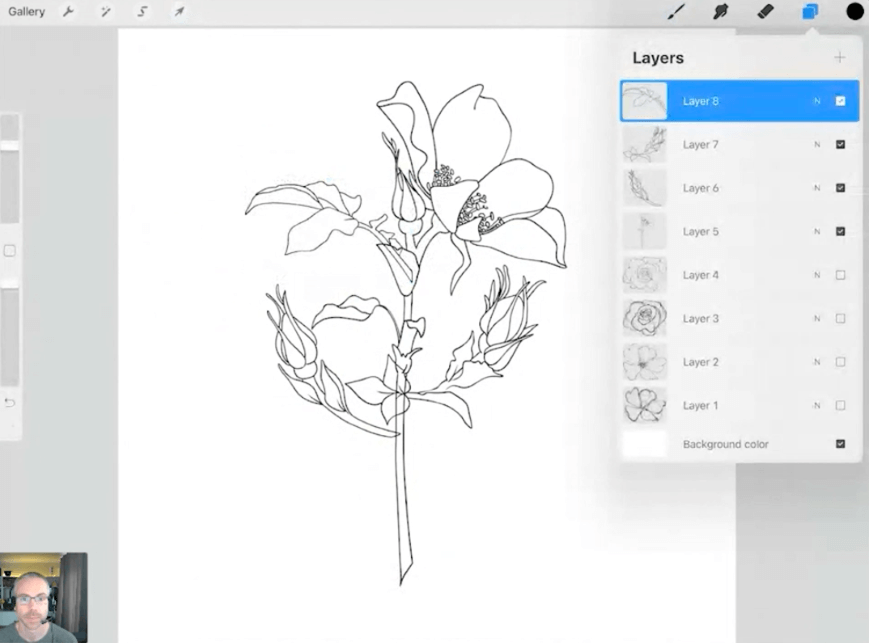Tap the Layer 5 label text
Screen dimensions: 869x643
point(701,231)
